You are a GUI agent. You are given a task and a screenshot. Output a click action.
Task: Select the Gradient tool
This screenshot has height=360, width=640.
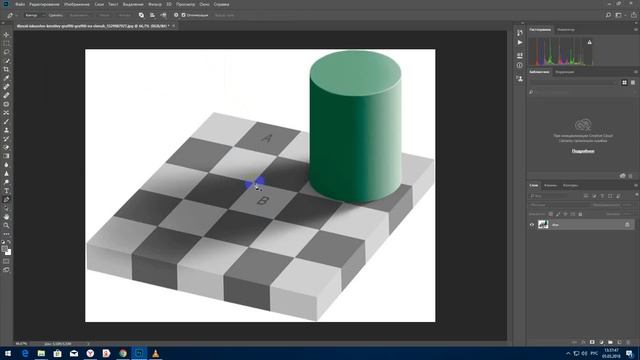click(6, 156)
